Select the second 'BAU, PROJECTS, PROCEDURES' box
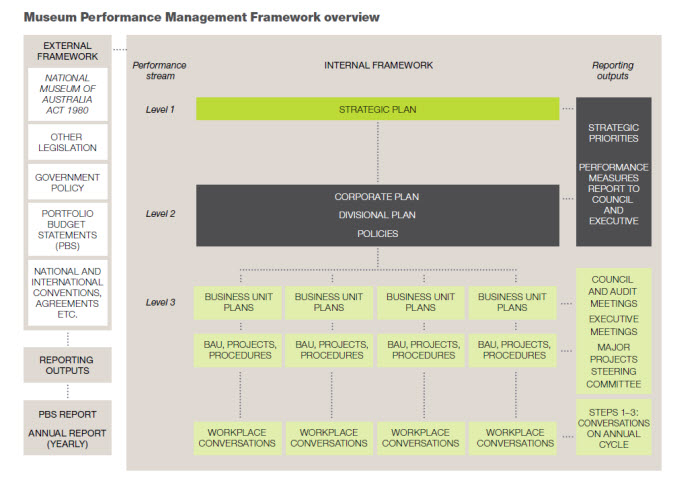The height and width of the screenshot is (484, 685). tap(329, 350)
